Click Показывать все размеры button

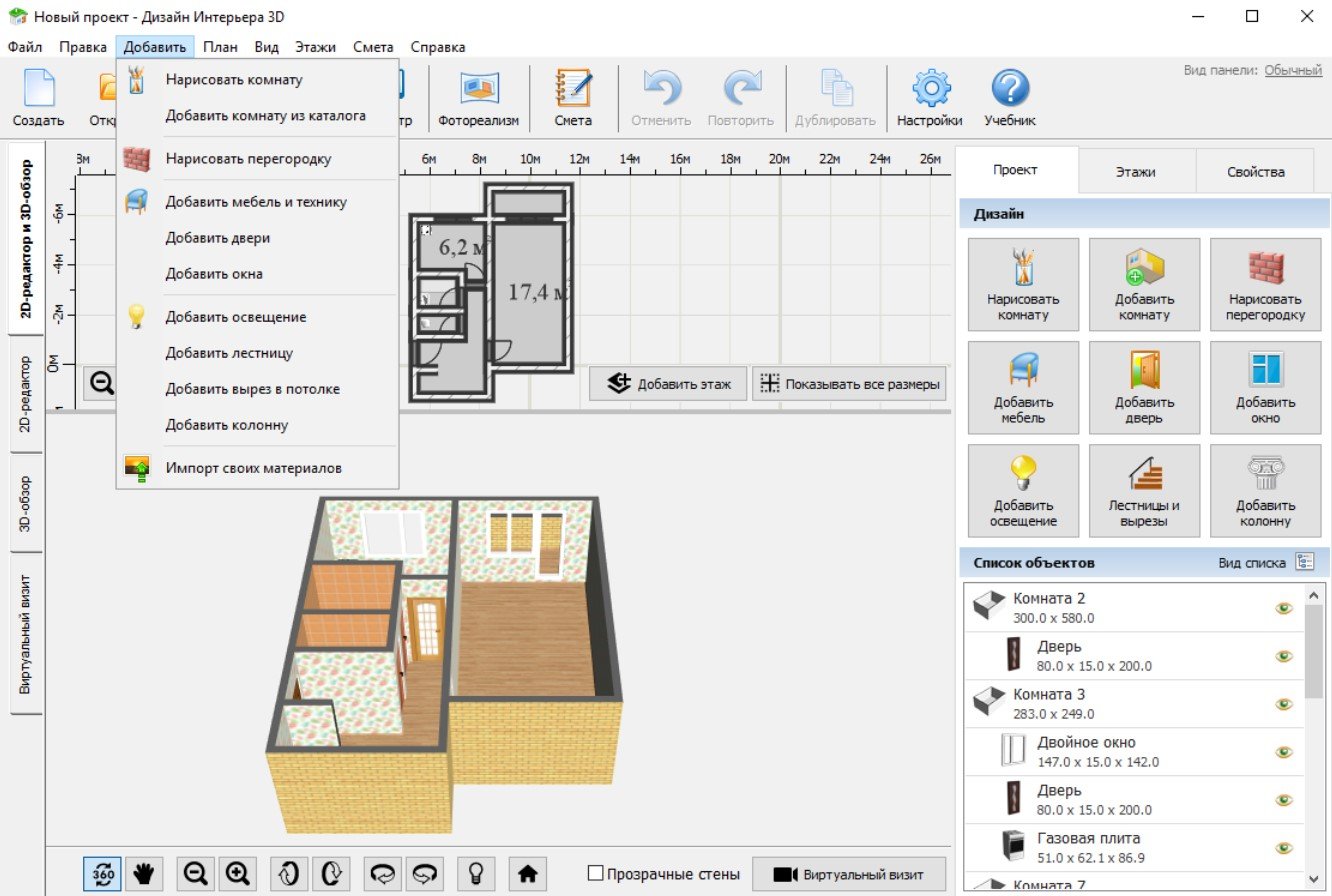[x=849, y=383]
